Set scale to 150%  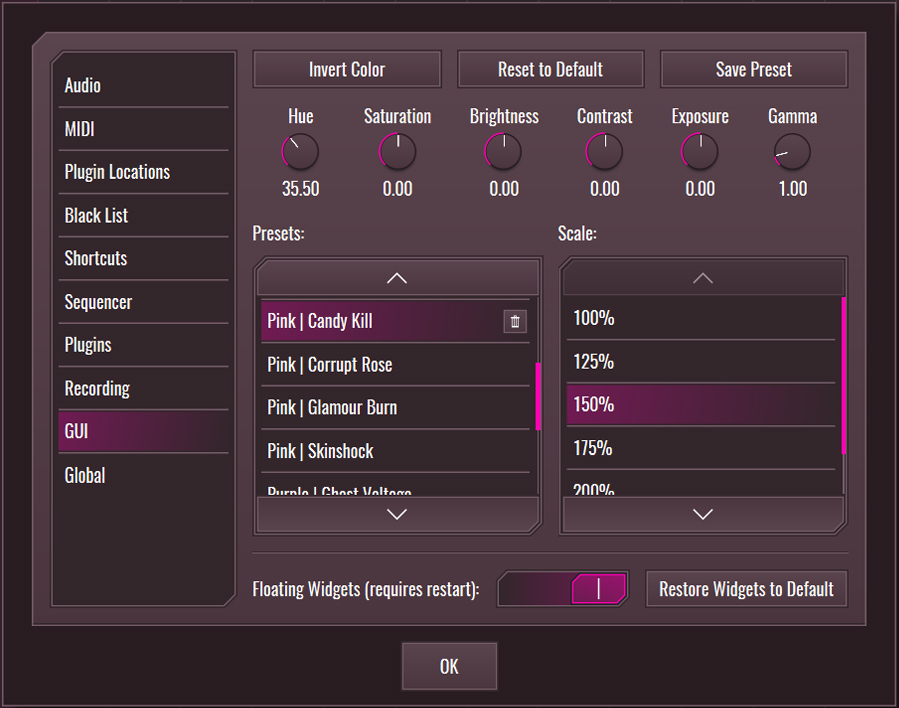click(x=701, y=405)
